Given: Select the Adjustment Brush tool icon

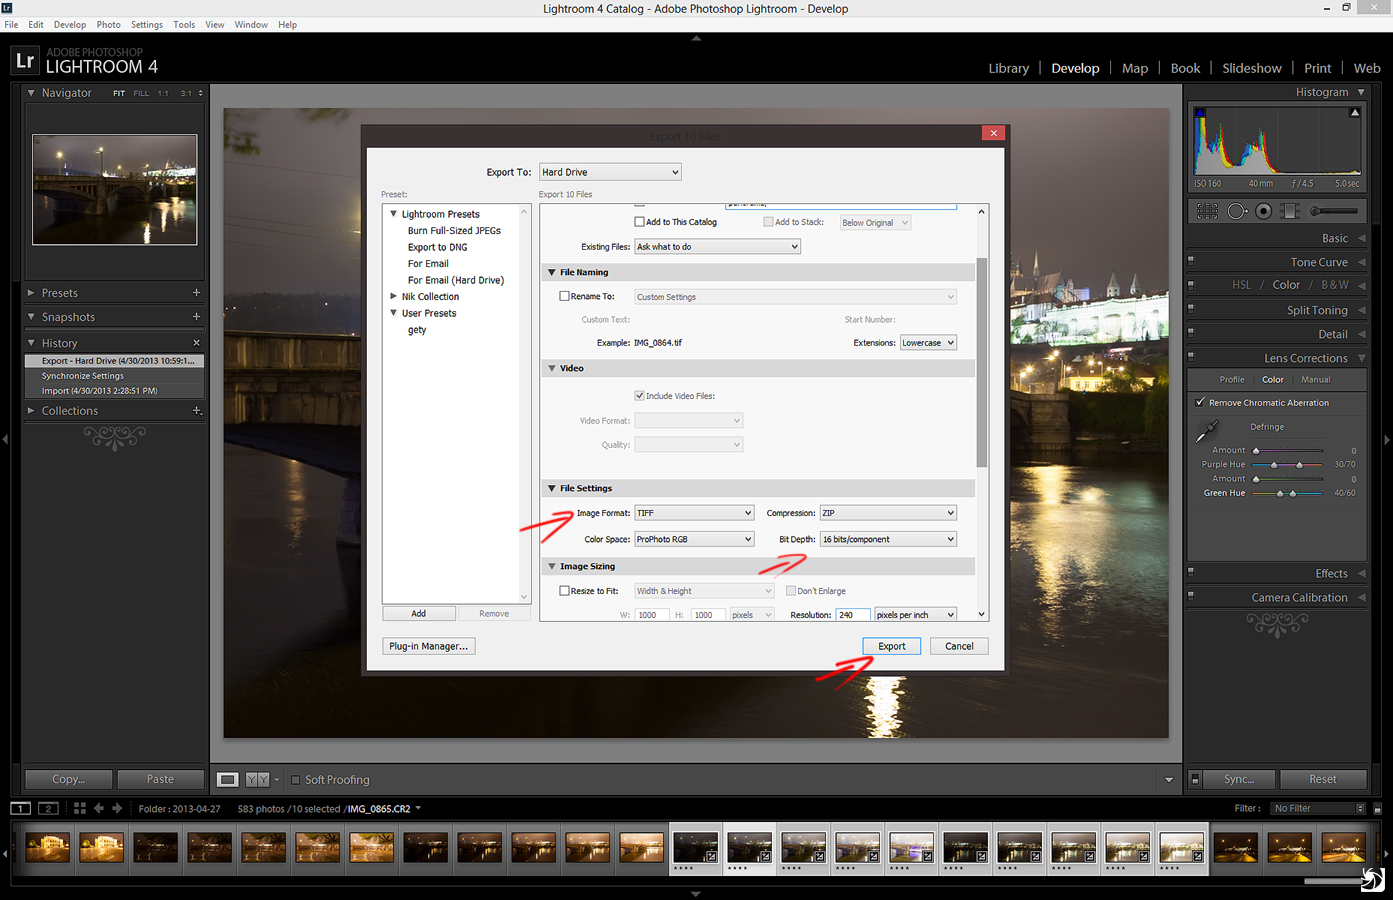Looking at the screenshot, I should [1335, 211].
